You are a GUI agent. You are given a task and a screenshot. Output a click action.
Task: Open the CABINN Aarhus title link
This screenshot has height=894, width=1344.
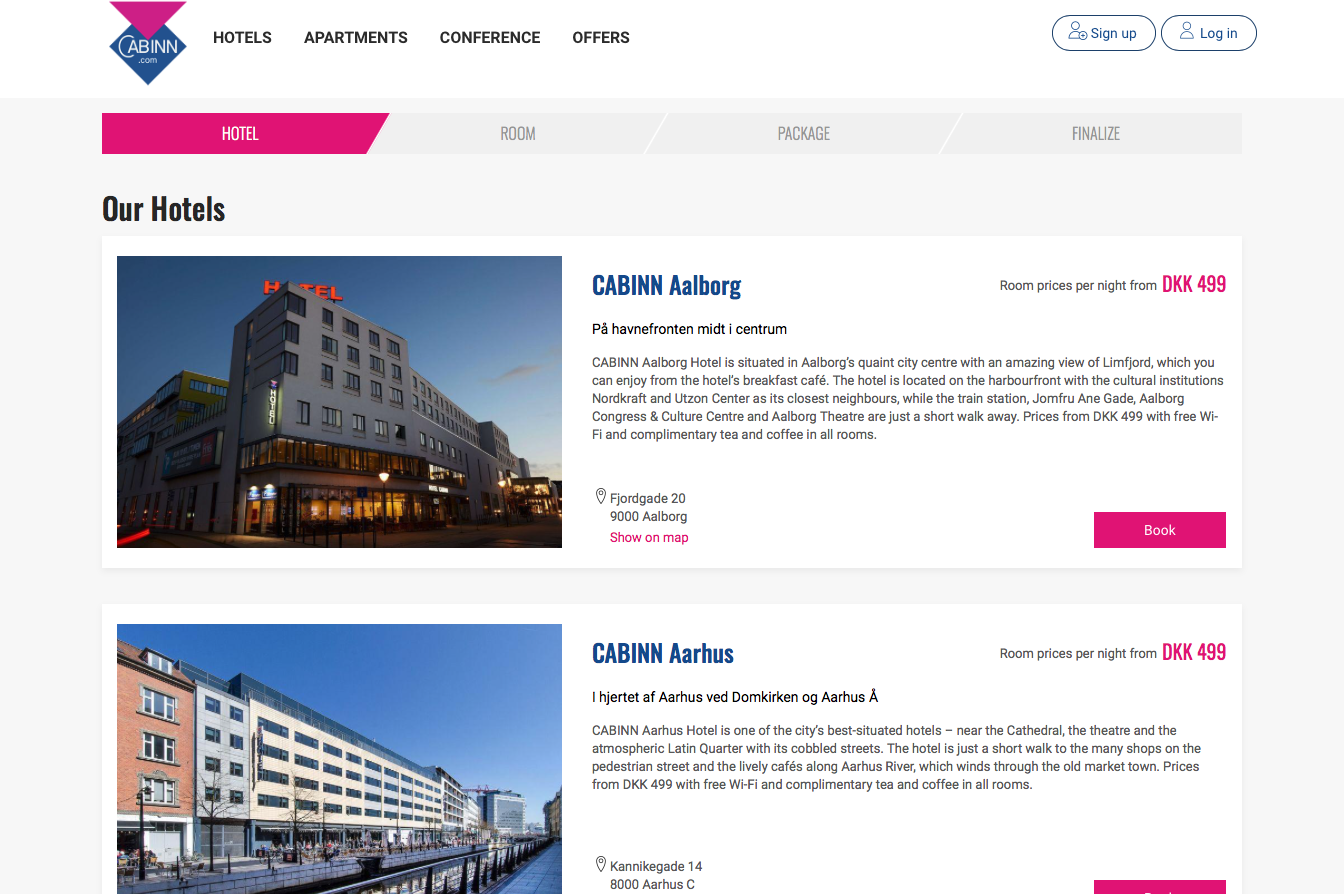[663, 653]
